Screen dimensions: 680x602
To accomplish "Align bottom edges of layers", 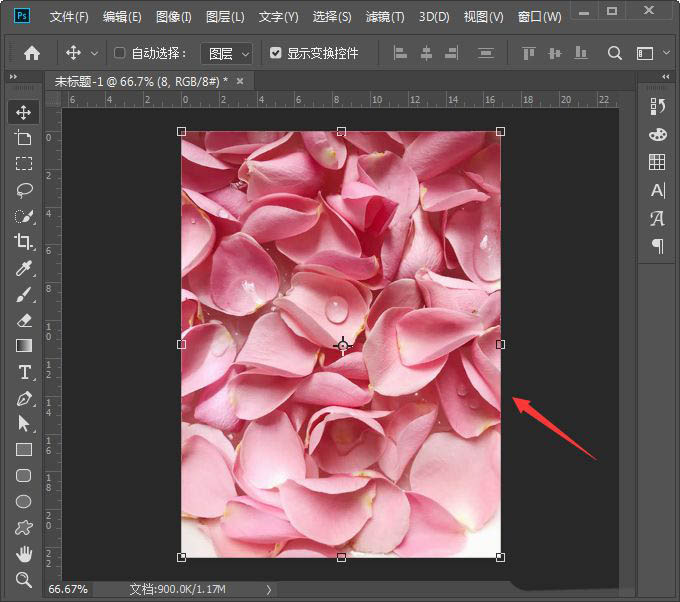I will 580,53.
